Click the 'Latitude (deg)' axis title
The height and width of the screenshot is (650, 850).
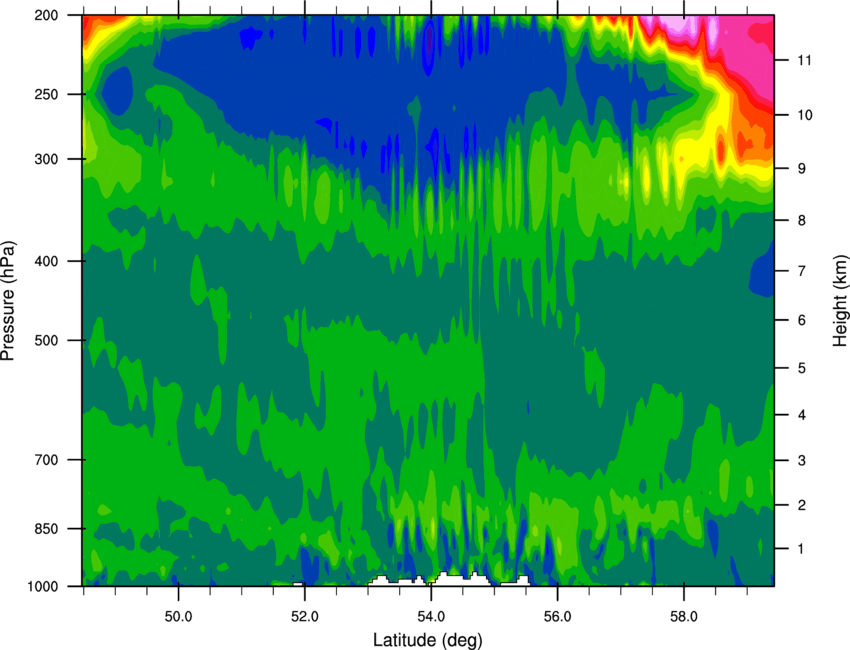(x=428, y=639)
